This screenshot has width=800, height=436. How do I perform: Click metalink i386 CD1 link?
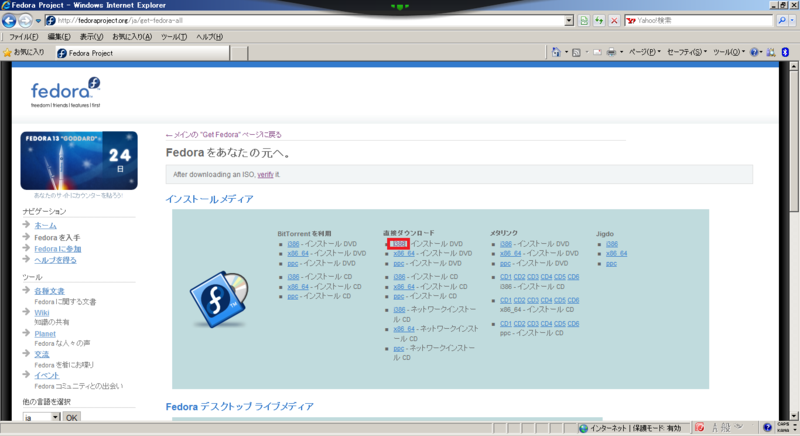pyautogui.click(x=506, y=277)
